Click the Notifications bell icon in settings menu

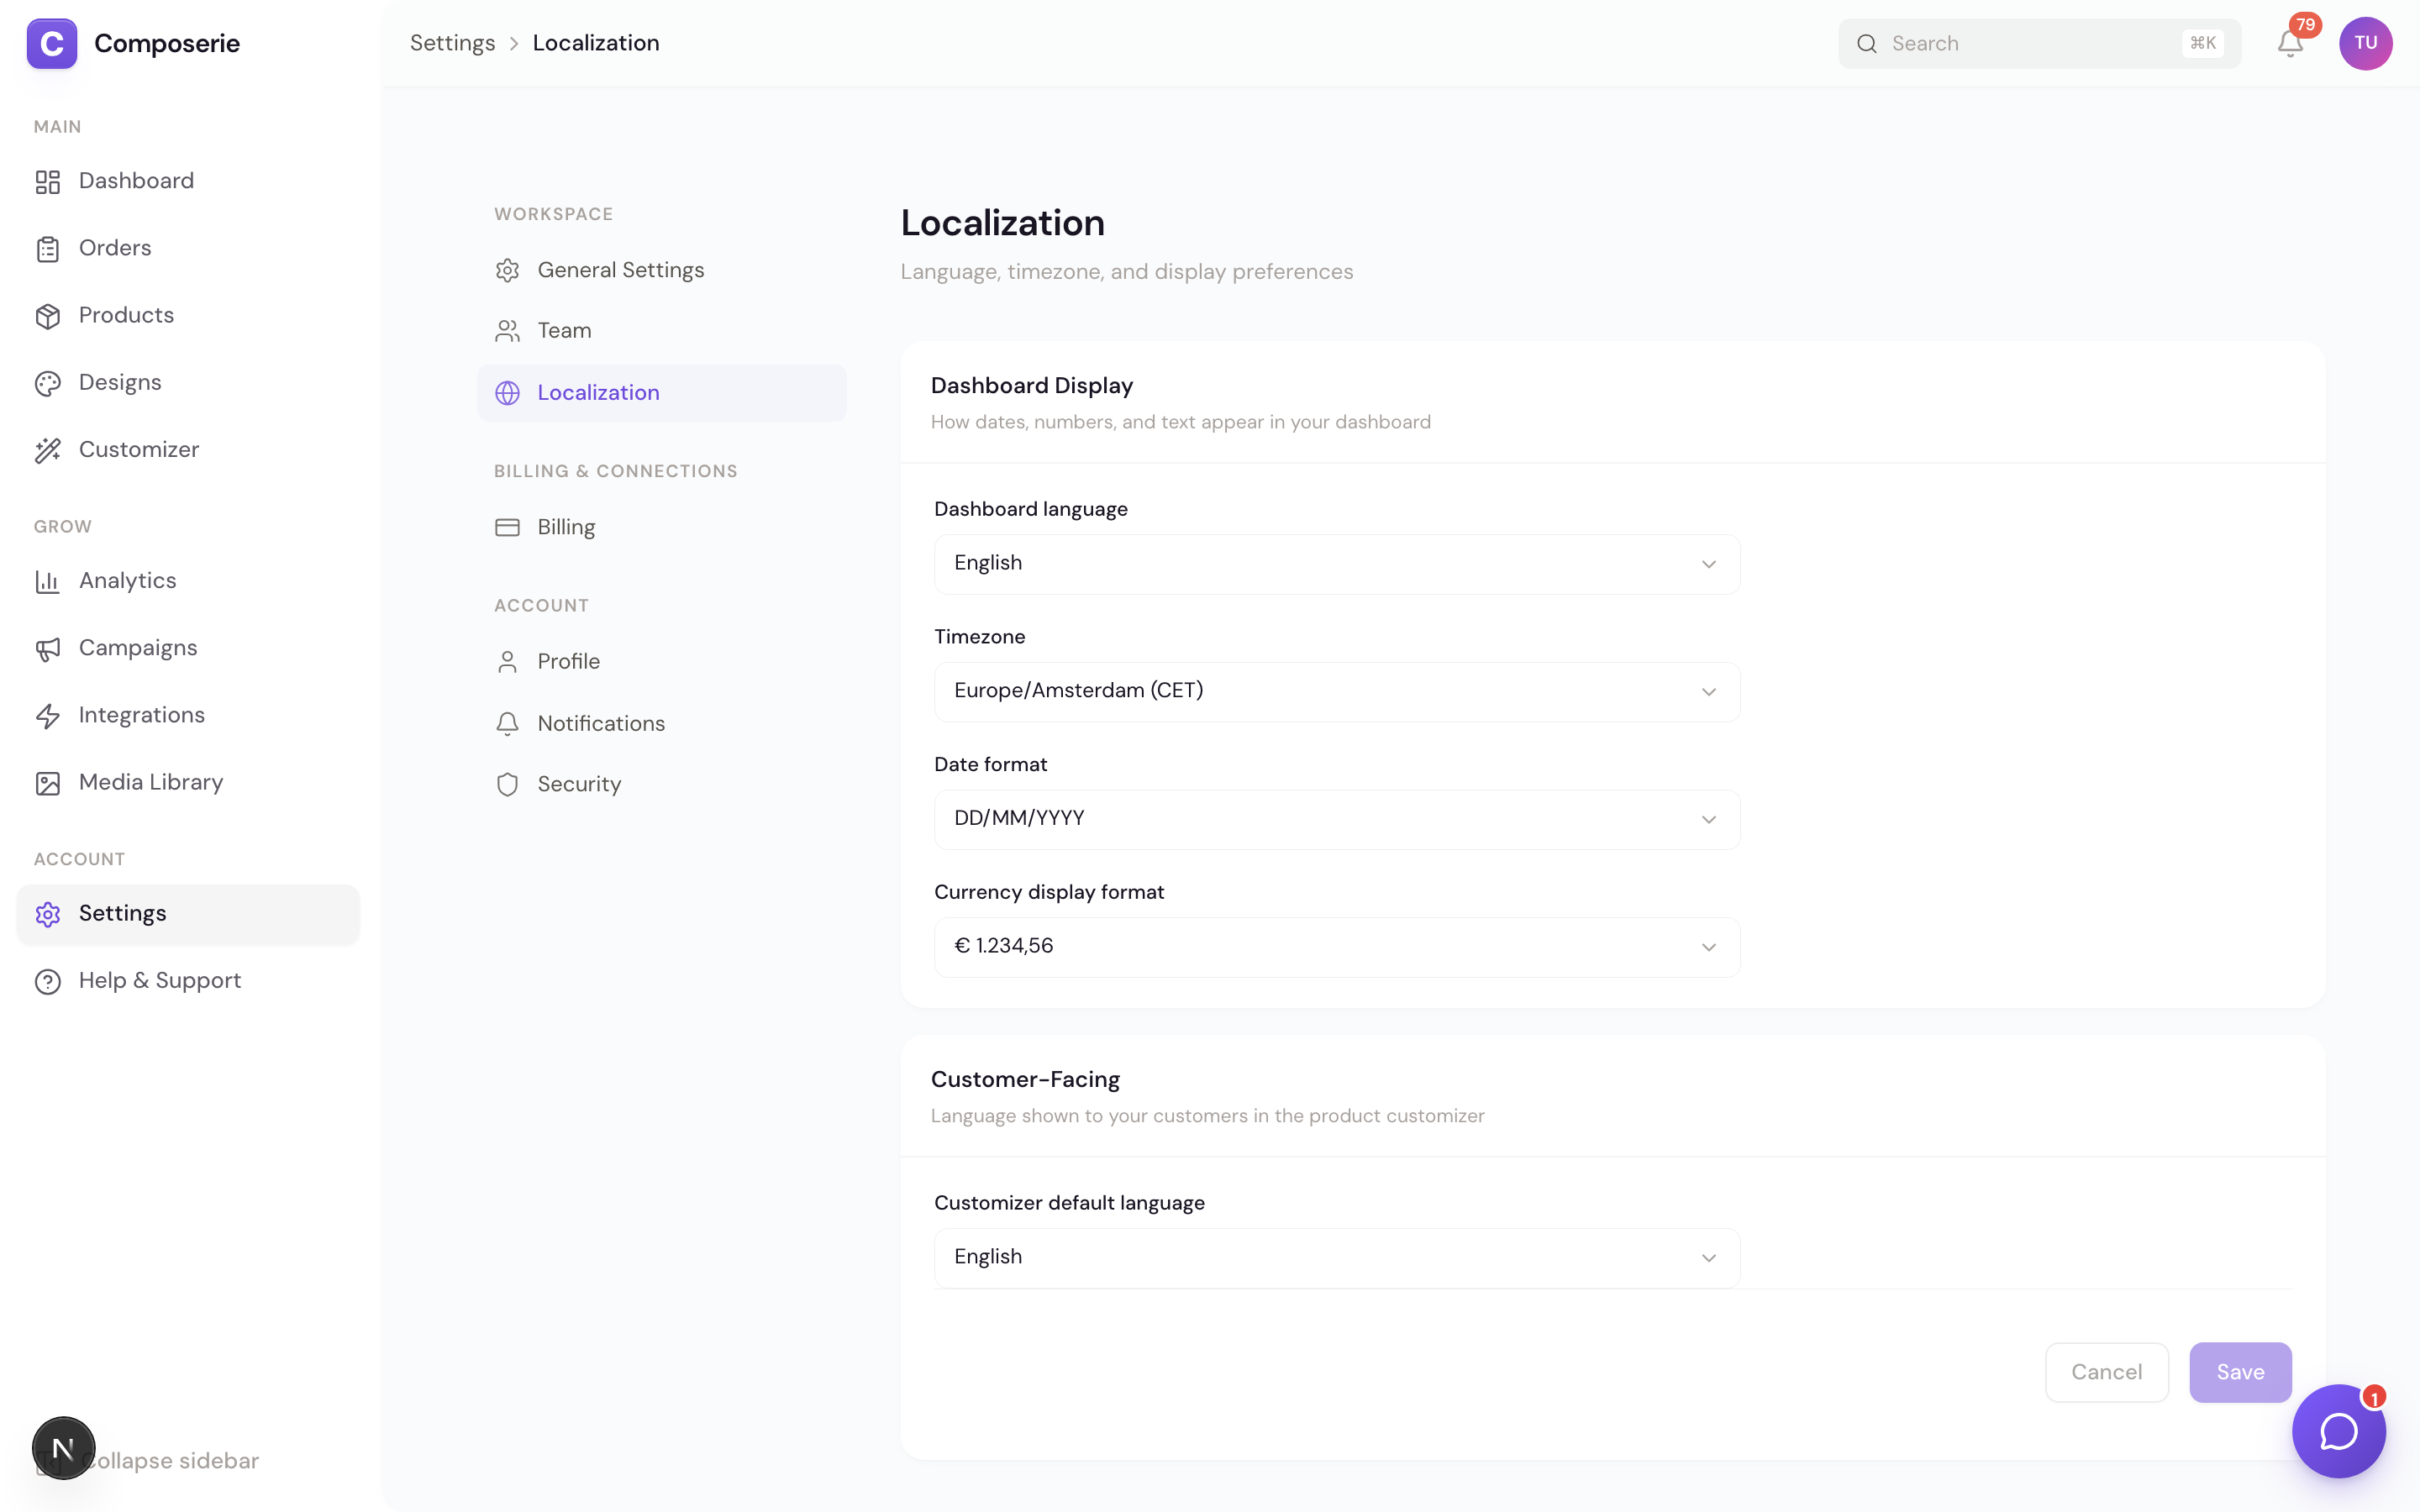coord(507,724)
